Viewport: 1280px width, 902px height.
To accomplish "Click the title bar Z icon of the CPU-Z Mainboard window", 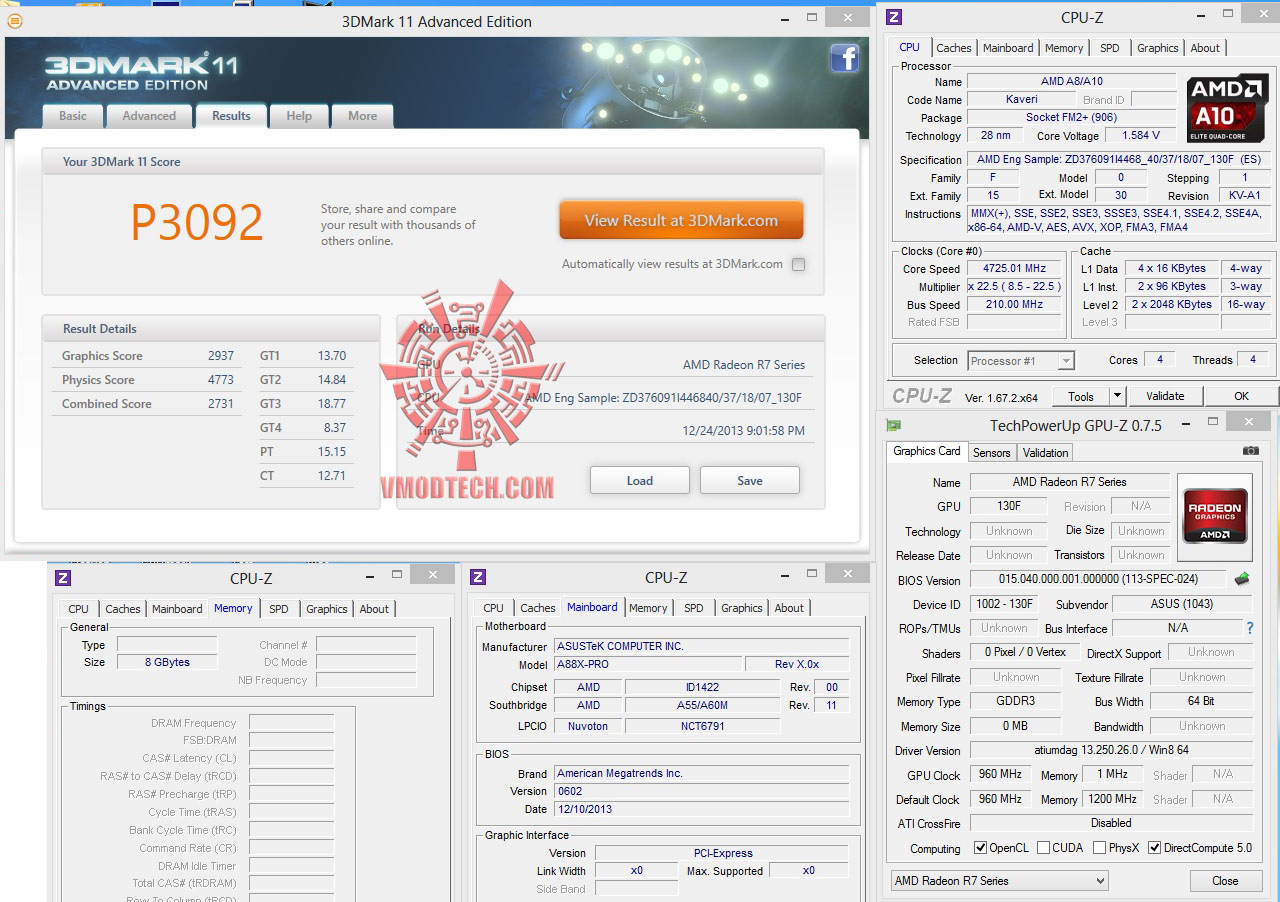I will point(478,577).
